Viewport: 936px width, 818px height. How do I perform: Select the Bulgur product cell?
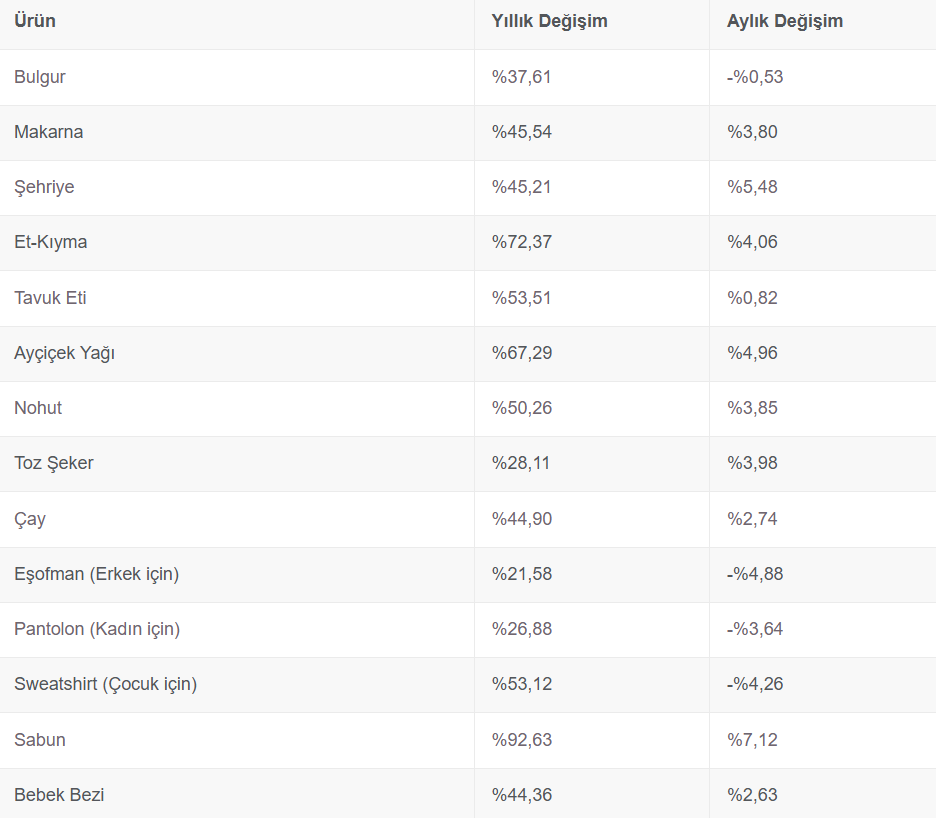pyautogui.click(x=40, y=77)
